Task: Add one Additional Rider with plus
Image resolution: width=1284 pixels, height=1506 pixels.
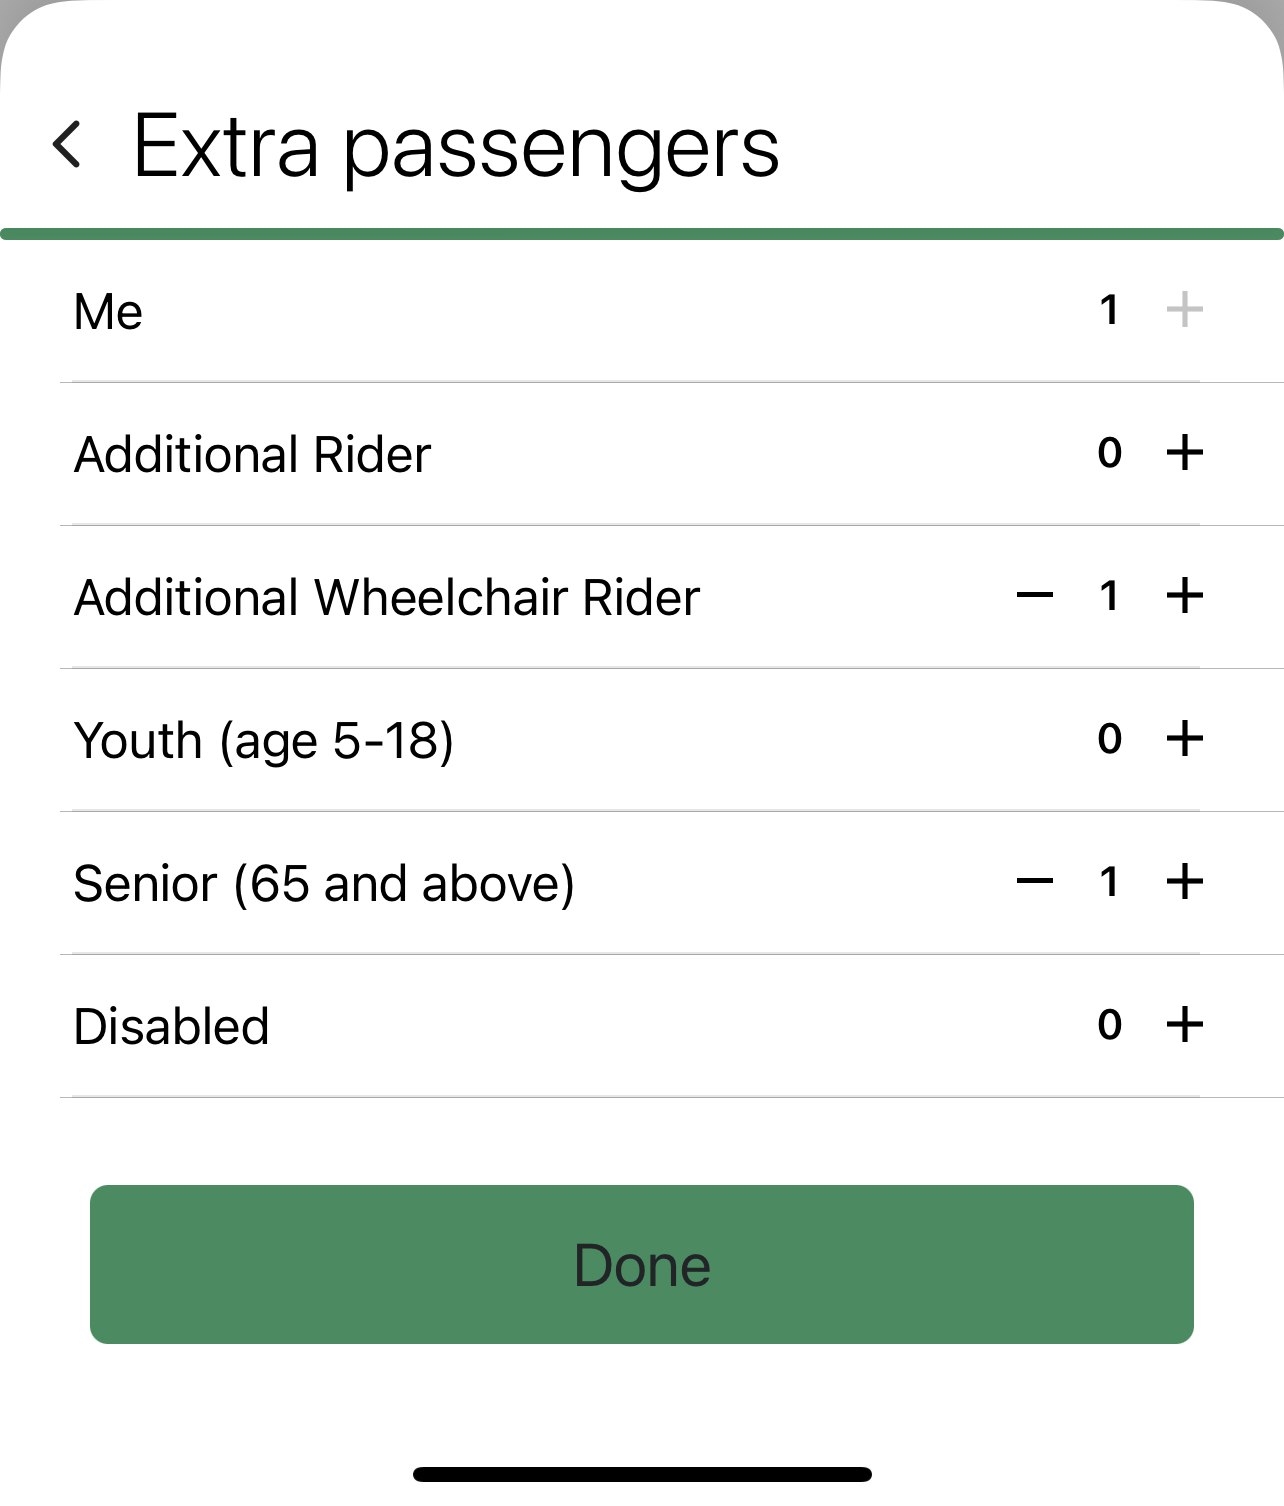Action: pyautogui.click(x=1184, y=453)
